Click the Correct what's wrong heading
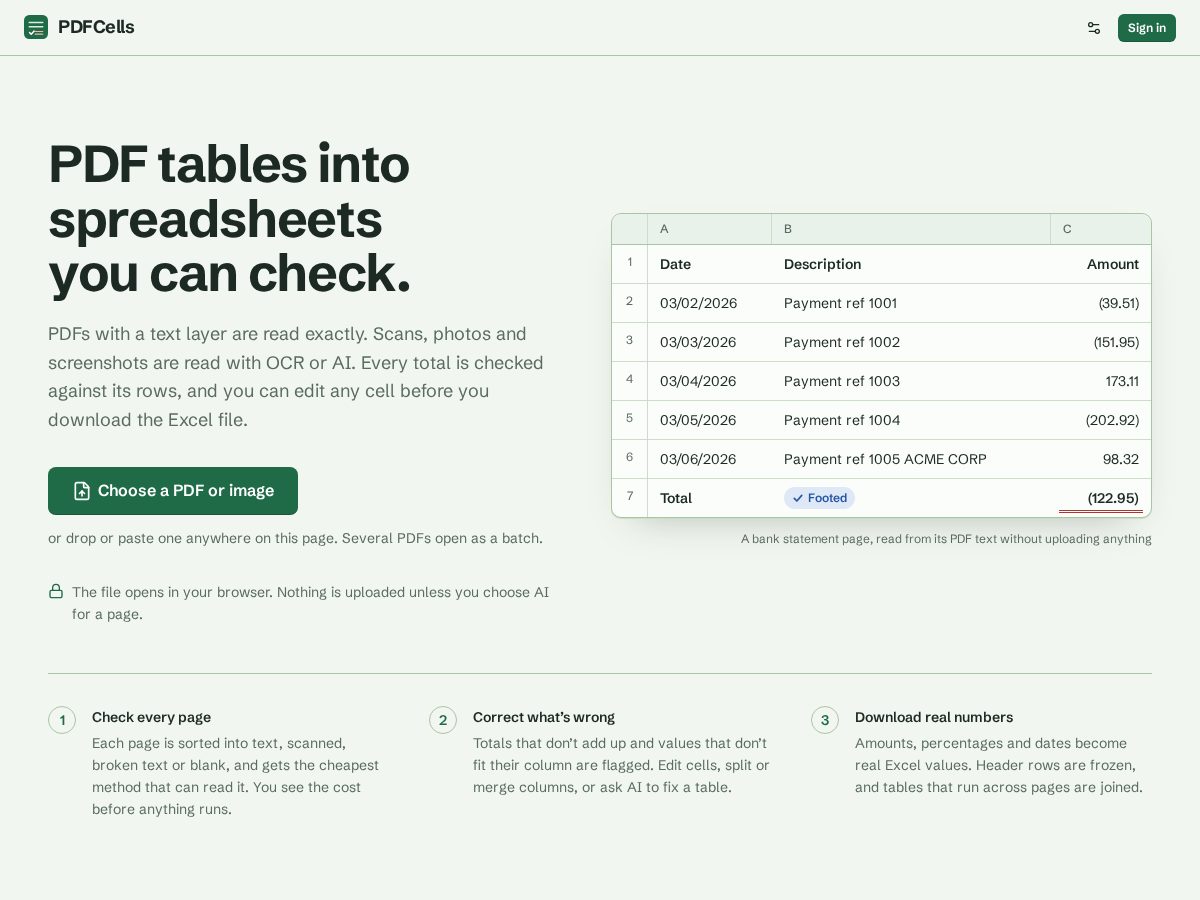The width and height of the screenshot is (1200, 900). [x=544, y=717]
